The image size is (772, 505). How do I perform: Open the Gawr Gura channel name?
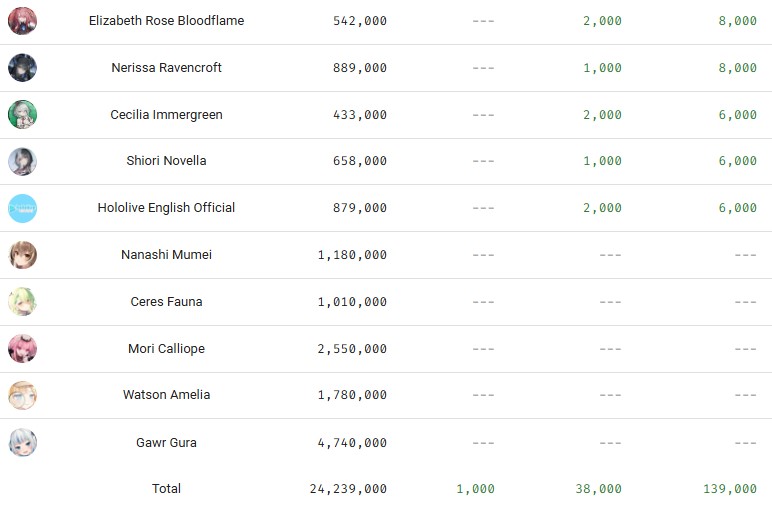(x=166, y=442)
